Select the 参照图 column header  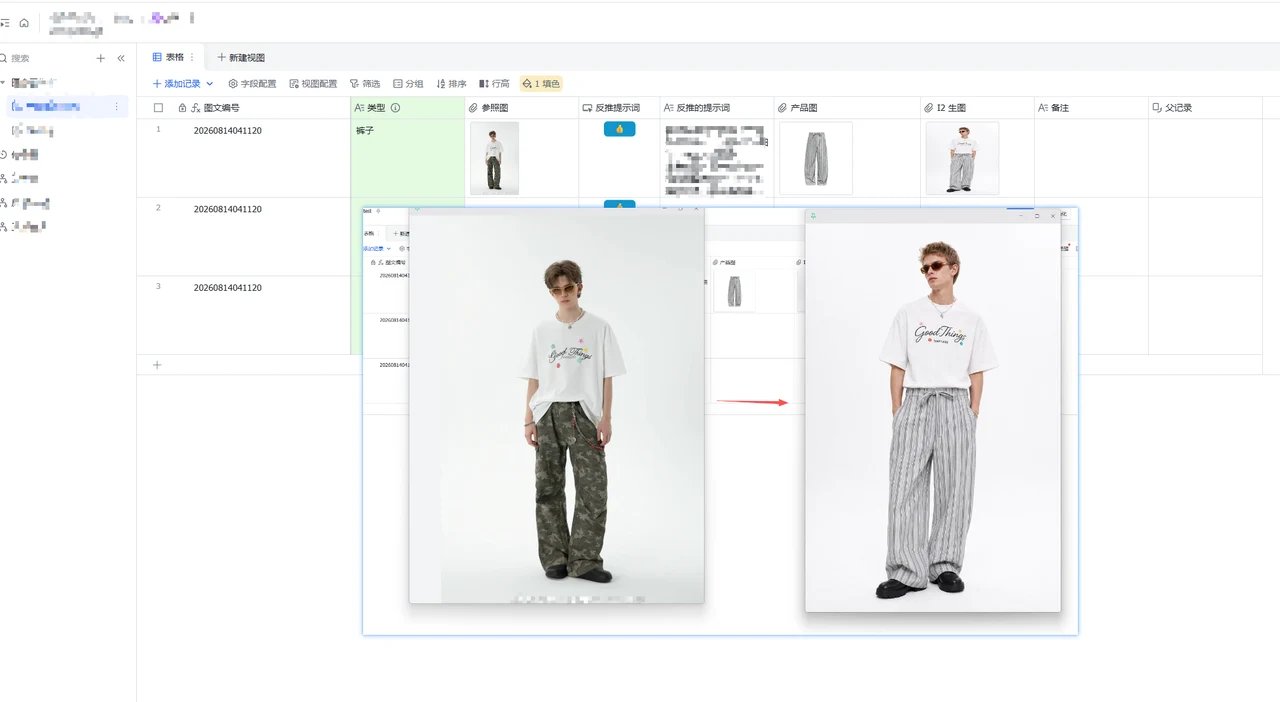(521, 108)
